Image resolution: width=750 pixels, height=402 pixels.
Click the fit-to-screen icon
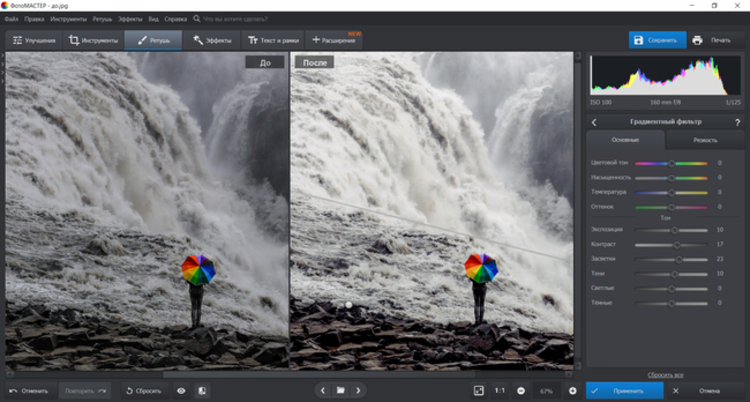click(x=478, y=390)
